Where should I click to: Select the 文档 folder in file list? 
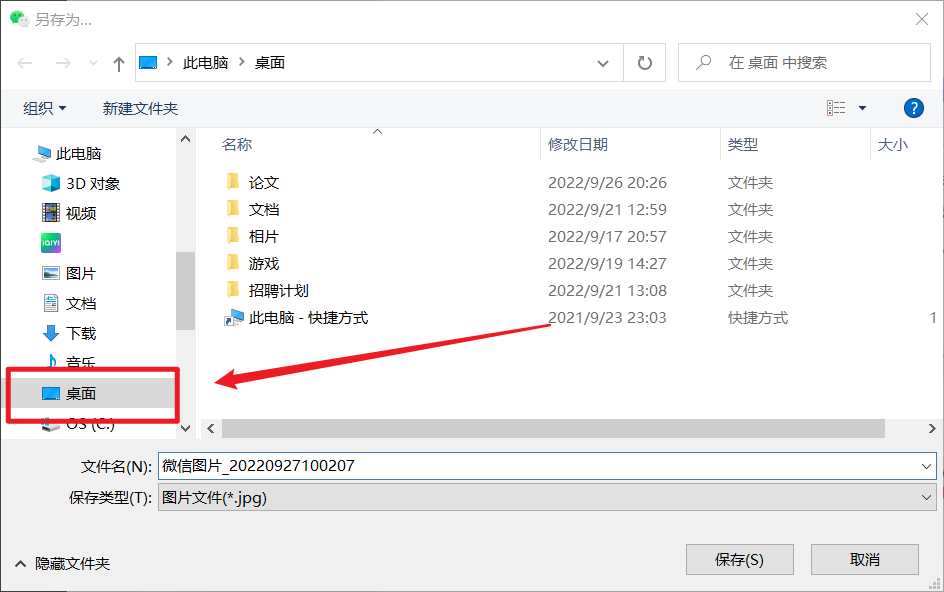[264, 210]
